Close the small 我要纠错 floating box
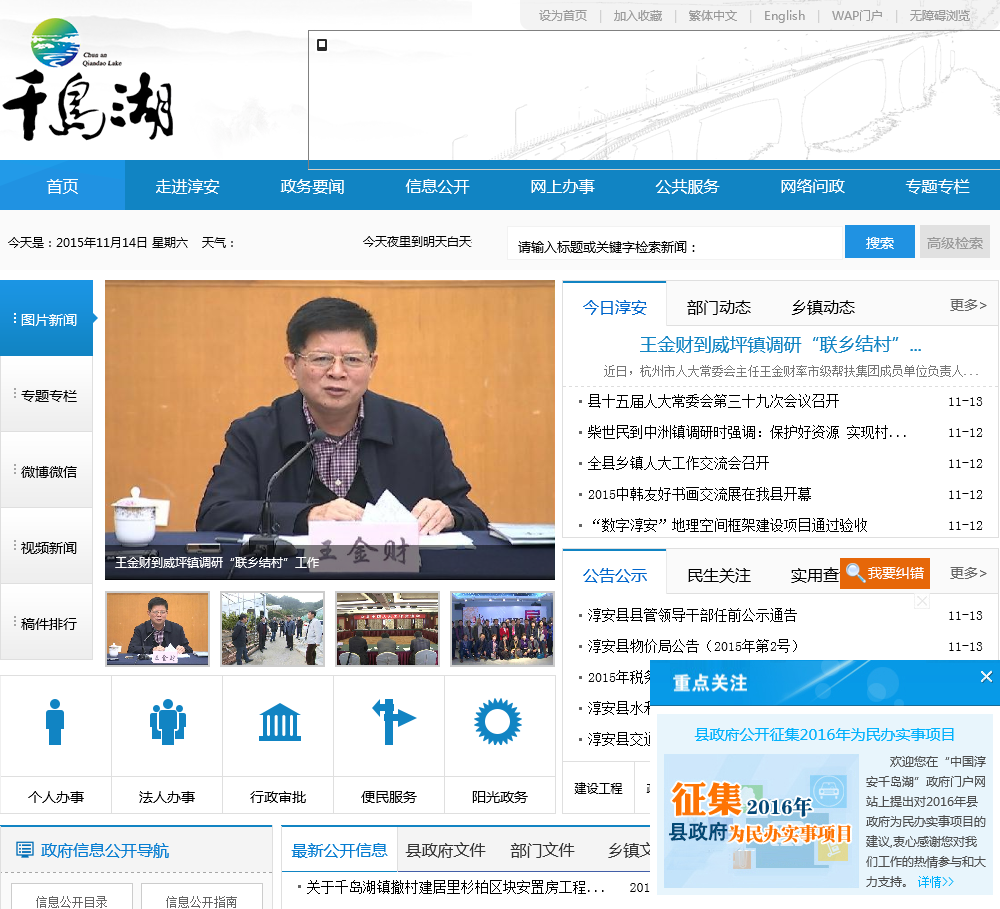Screen dimensions: 1000x909 point(922,601)
